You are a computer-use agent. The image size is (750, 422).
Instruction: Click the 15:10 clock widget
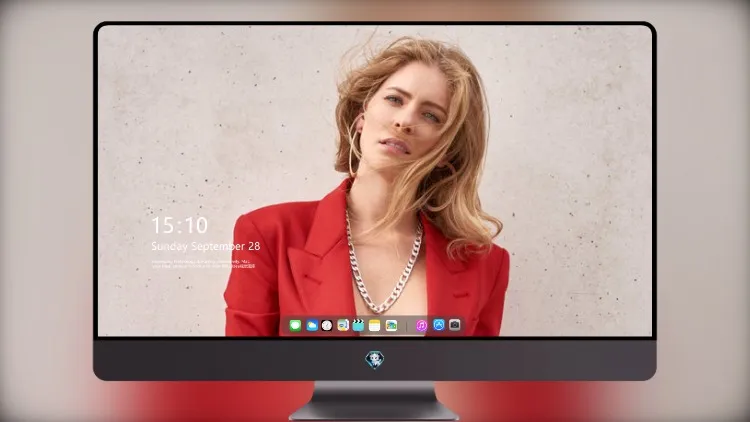pos(179,225)
